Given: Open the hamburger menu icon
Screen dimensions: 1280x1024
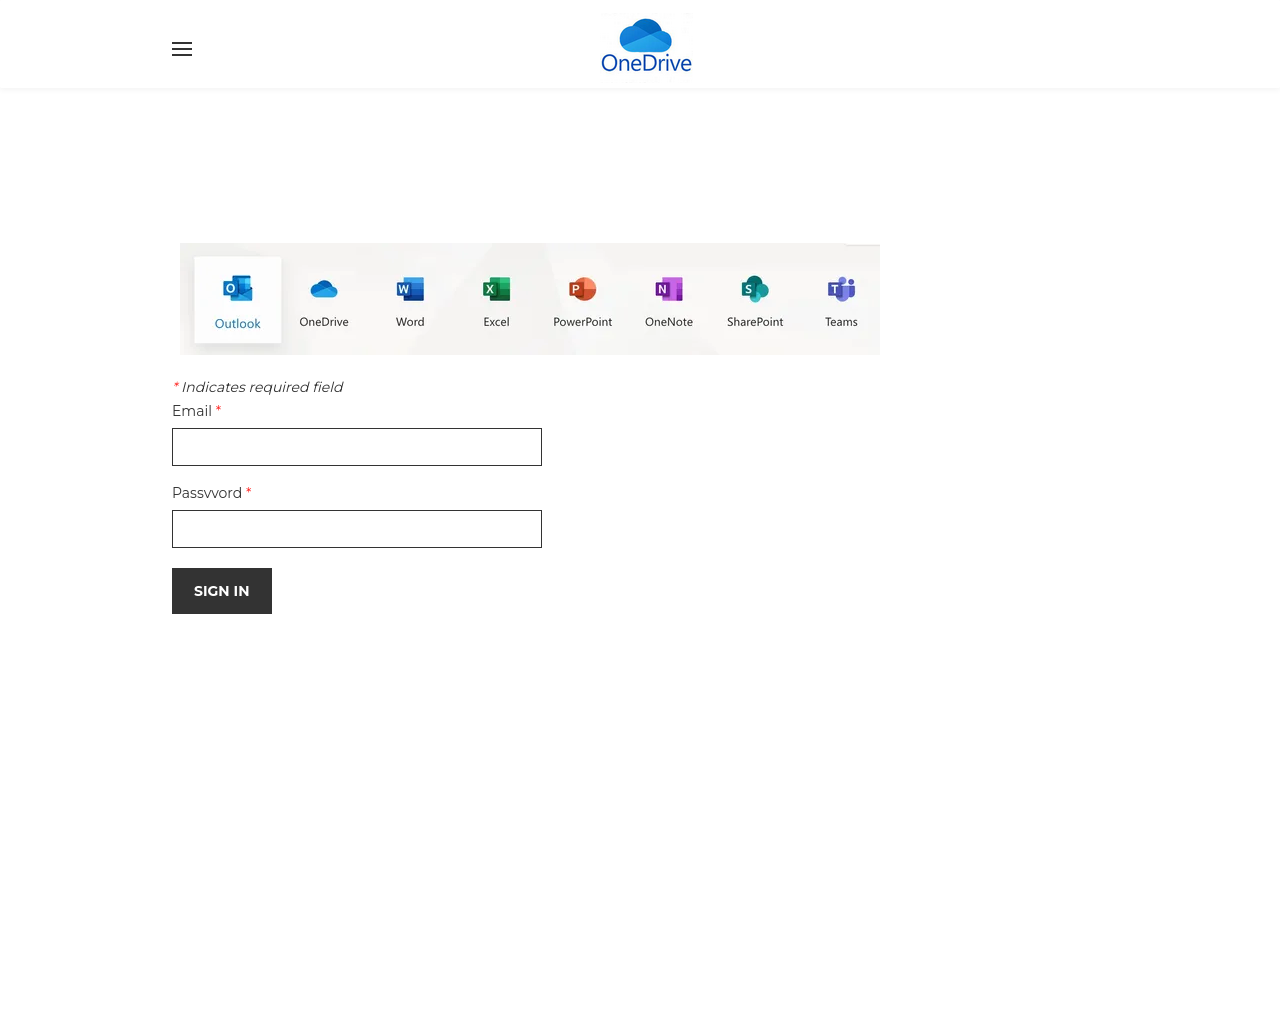Looking at the screenshot, I should (182, 49).
